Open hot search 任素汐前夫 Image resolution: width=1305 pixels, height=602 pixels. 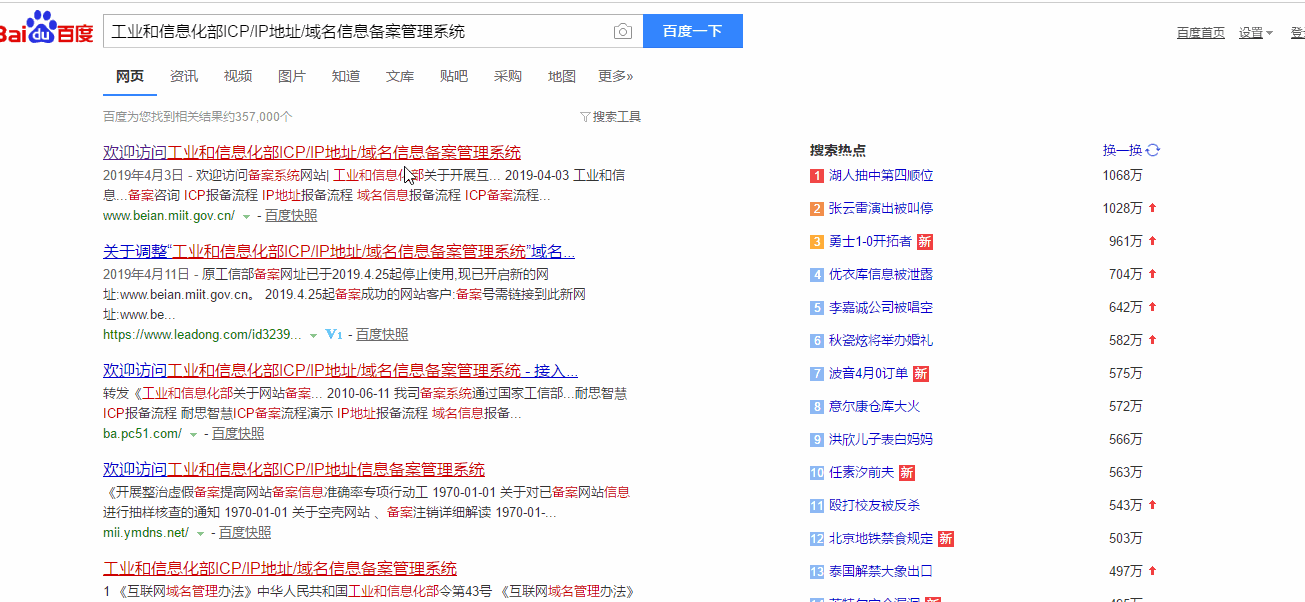(861, 472)
